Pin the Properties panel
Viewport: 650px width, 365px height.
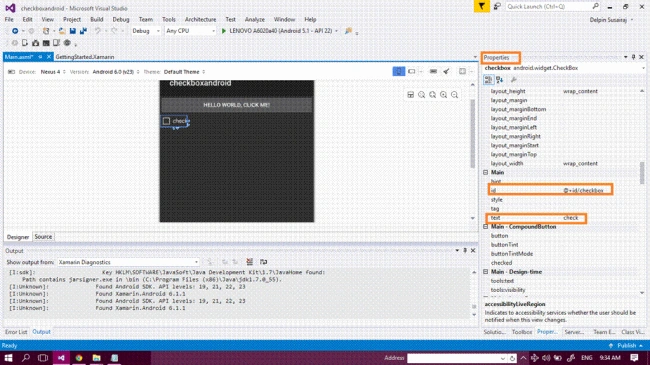coord(633,57)
